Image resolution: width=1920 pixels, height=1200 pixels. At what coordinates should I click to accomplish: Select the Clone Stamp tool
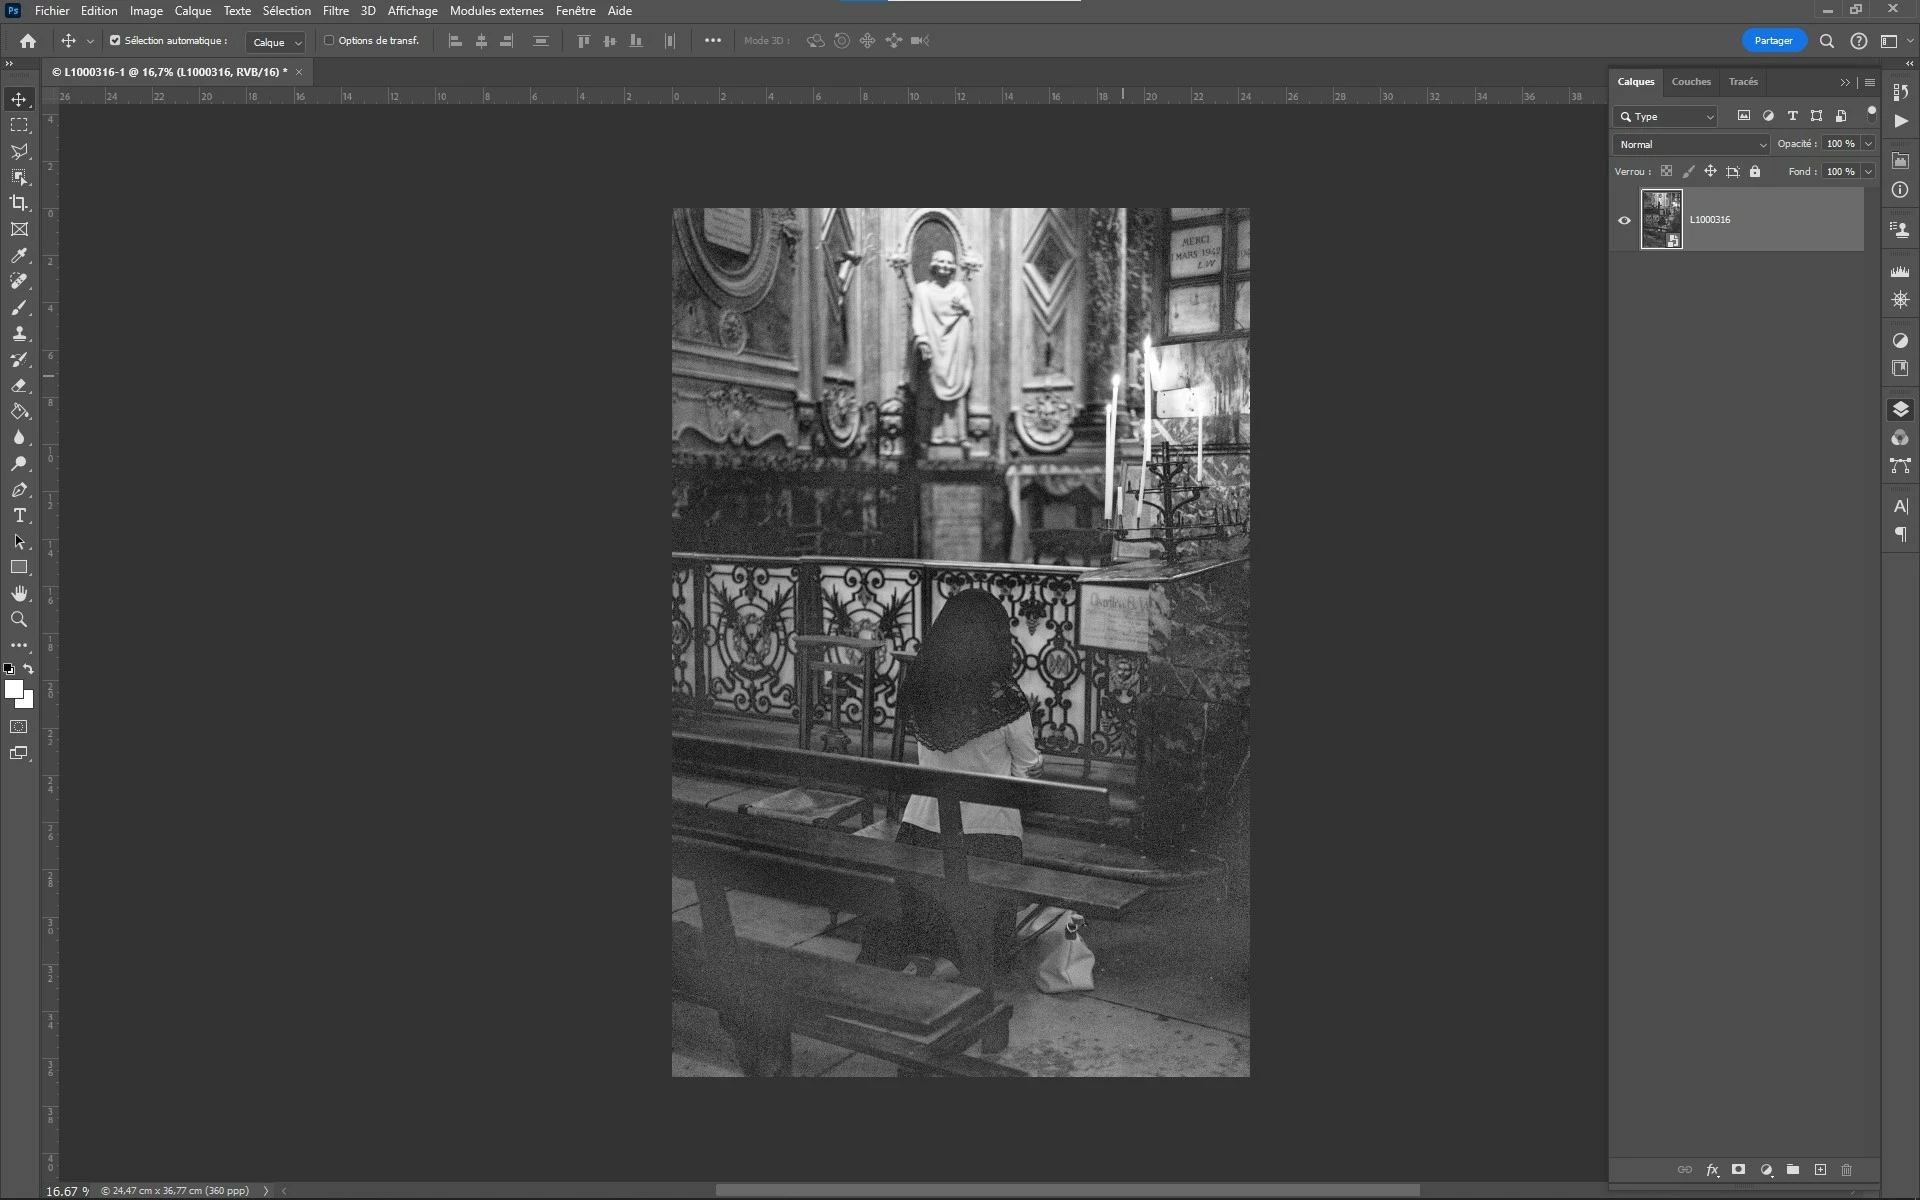tap(19, 334)
